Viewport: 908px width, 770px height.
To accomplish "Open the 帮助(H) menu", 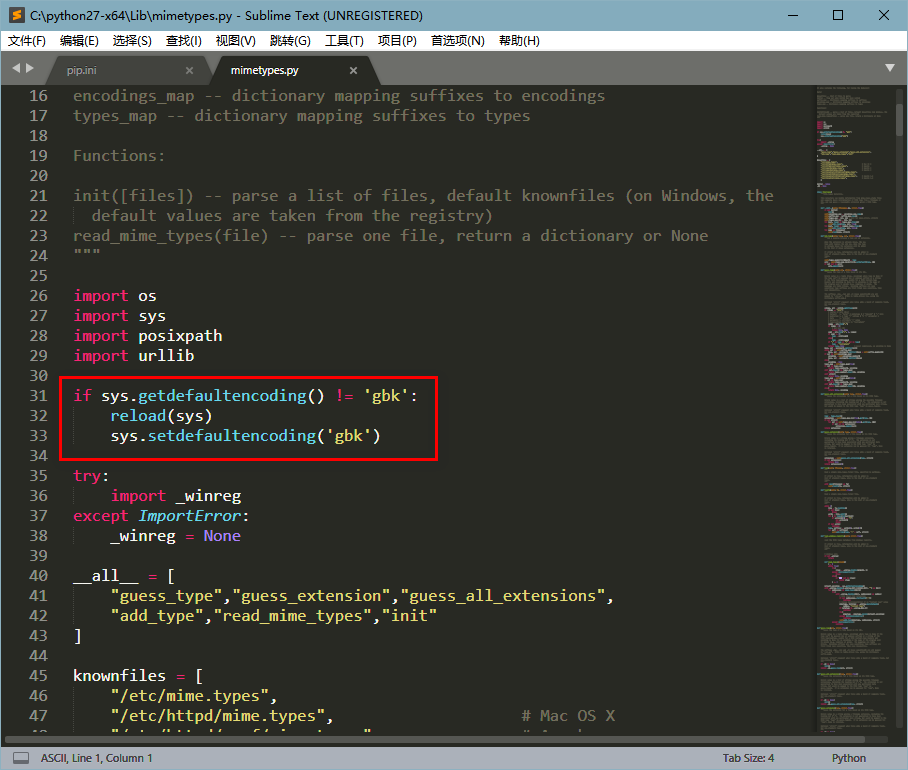I will [519, 41].
